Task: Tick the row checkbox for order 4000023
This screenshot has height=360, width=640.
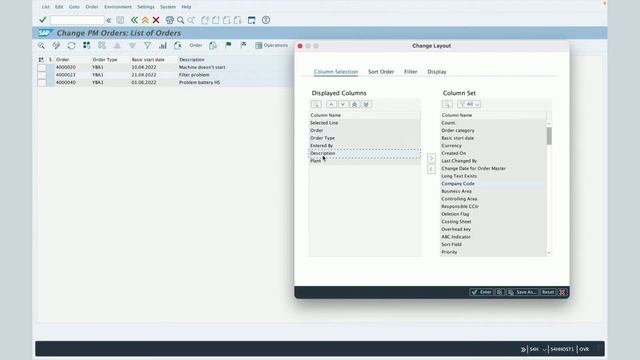Action: (42, 75)
